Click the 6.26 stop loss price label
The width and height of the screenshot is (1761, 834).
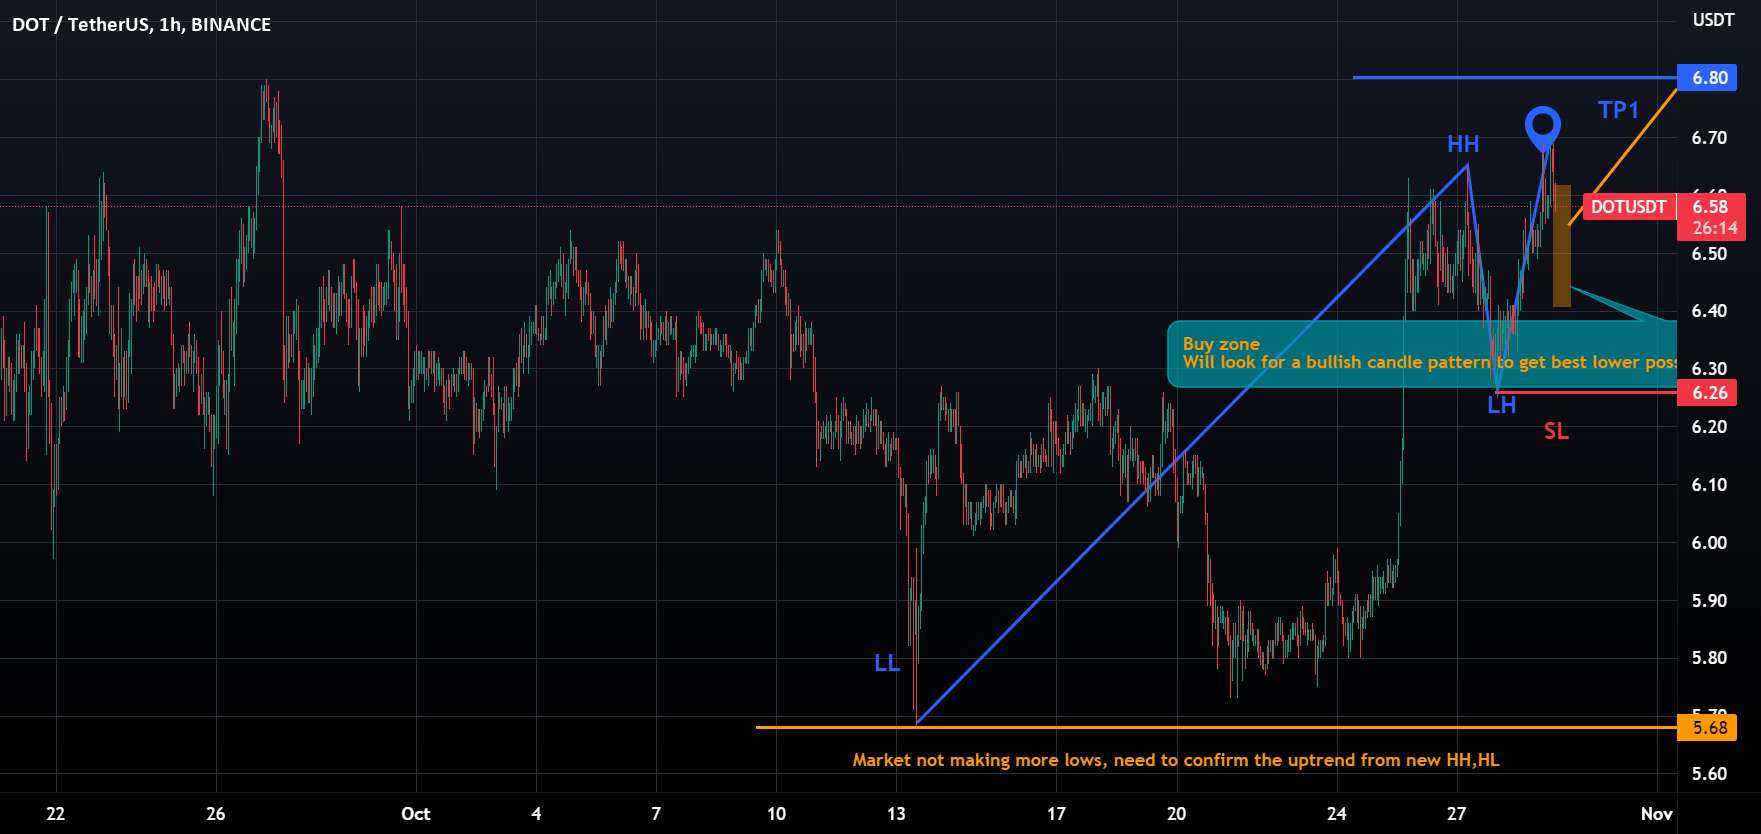pos(1708,393)
